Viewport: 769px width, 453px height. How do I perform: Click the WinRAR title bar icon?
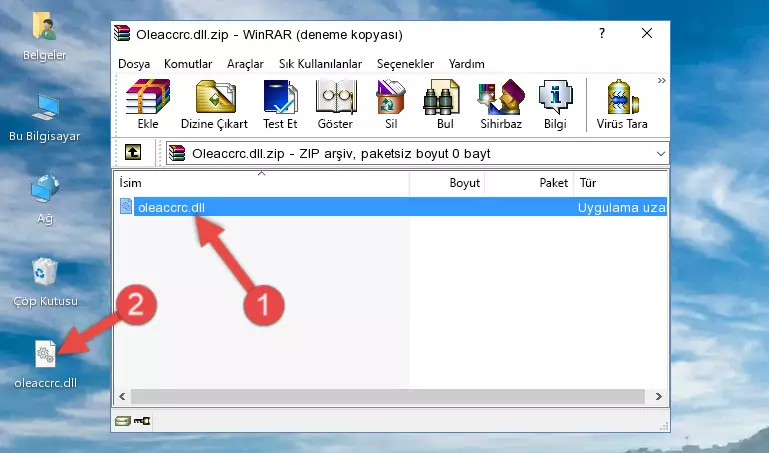[x=122, y=33]
